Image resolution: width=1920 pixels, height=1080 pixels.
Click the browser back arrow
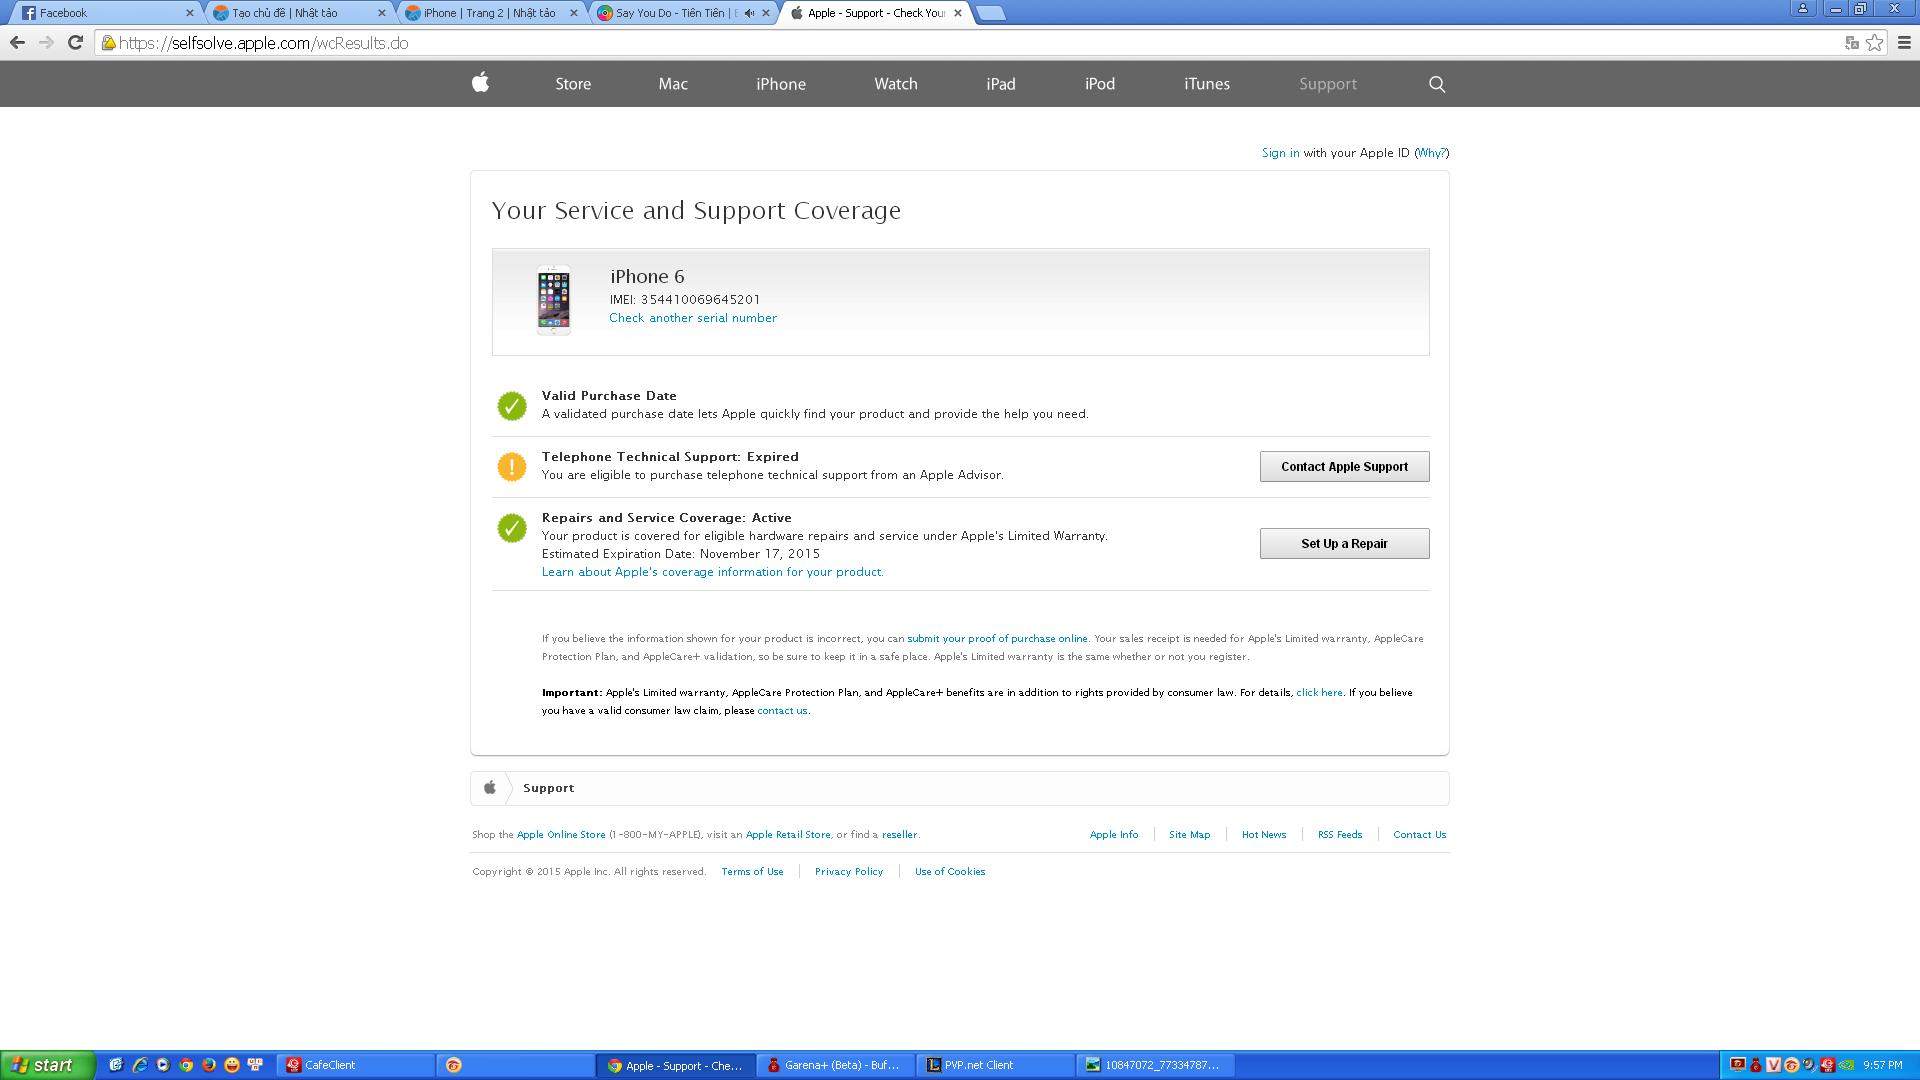pos(17,42)
